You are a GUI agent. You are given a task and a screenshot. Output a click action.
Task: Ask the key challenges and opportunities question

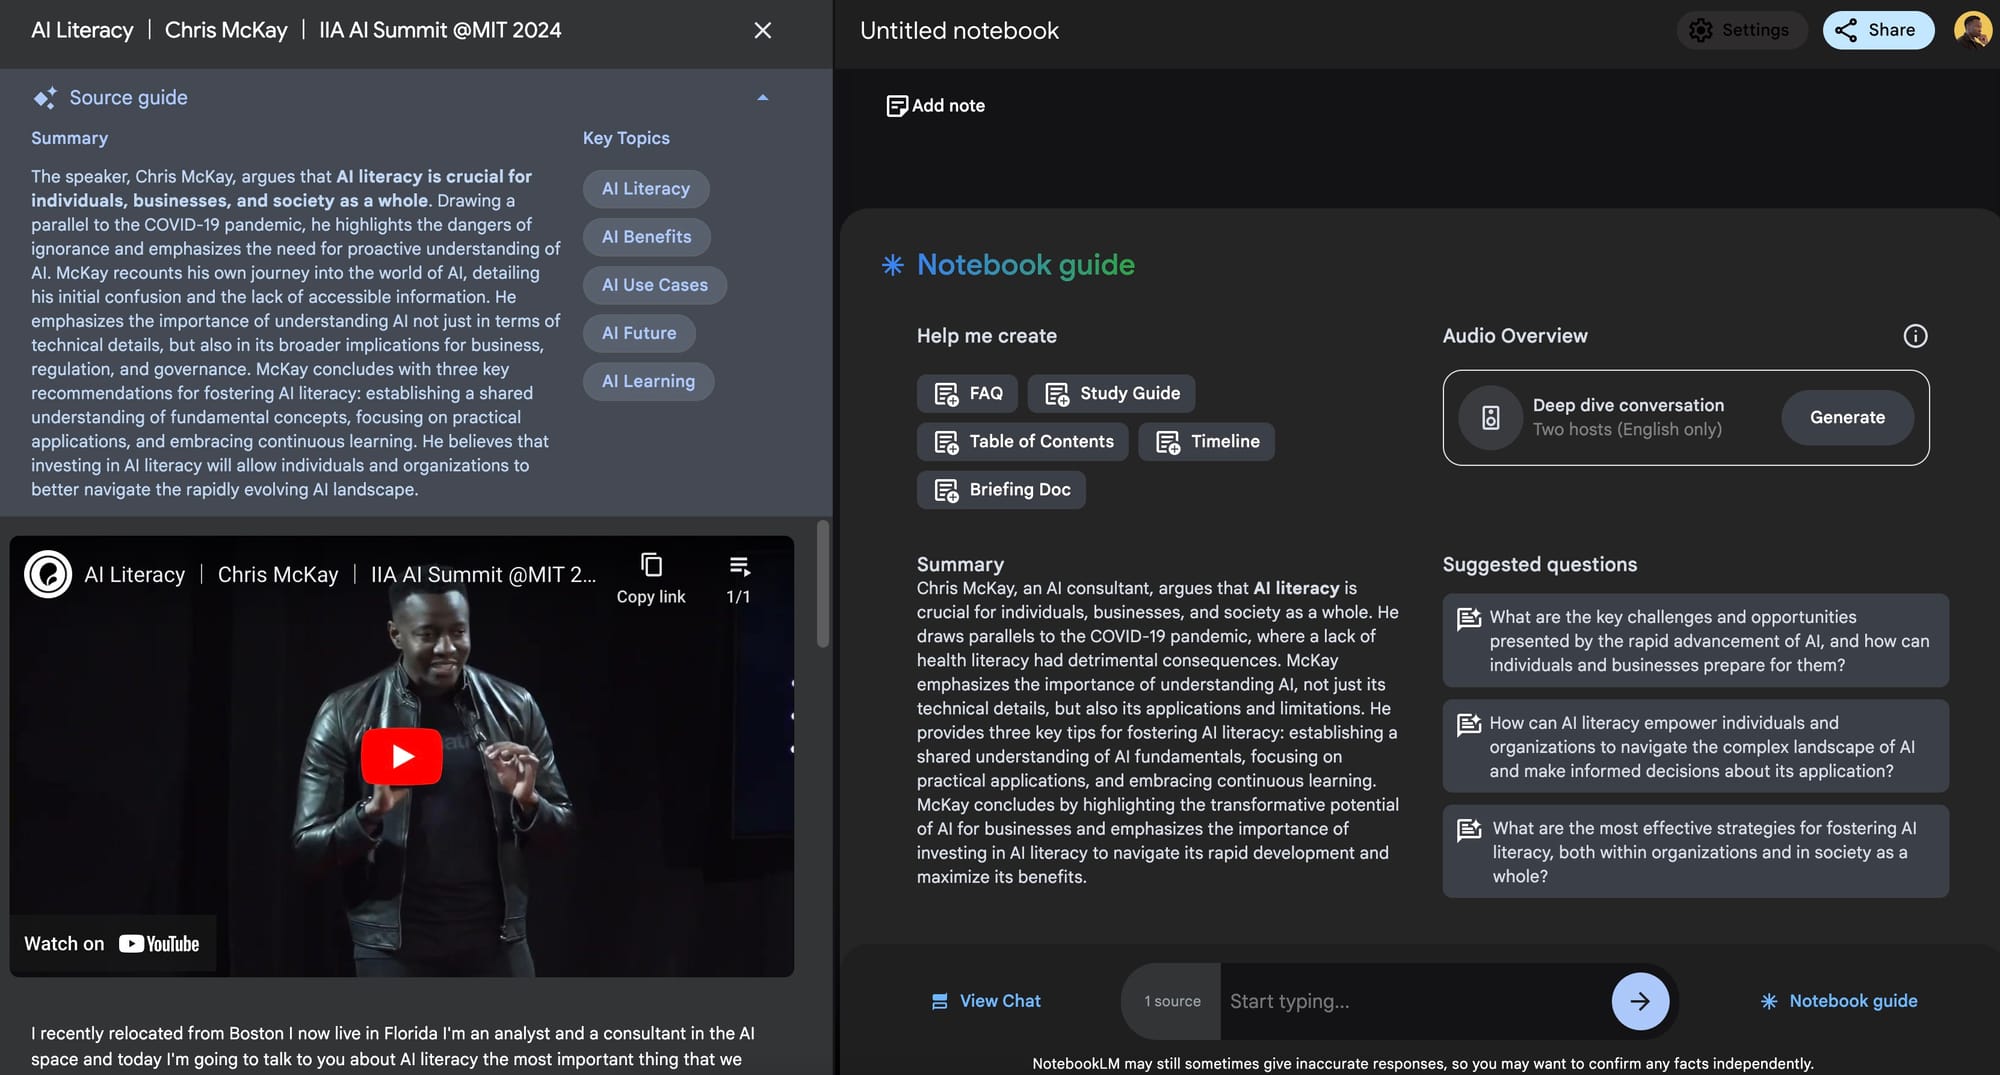point(1695,641)
